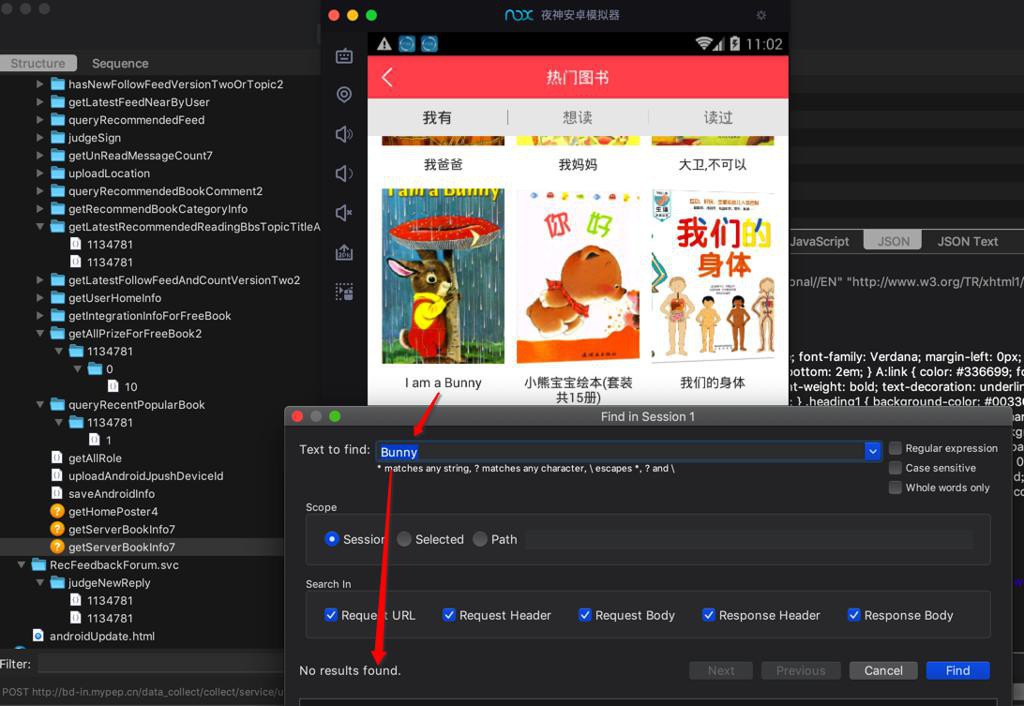
Task: Tap the back arrow in 热门图书 header
Action: (387, 77)
